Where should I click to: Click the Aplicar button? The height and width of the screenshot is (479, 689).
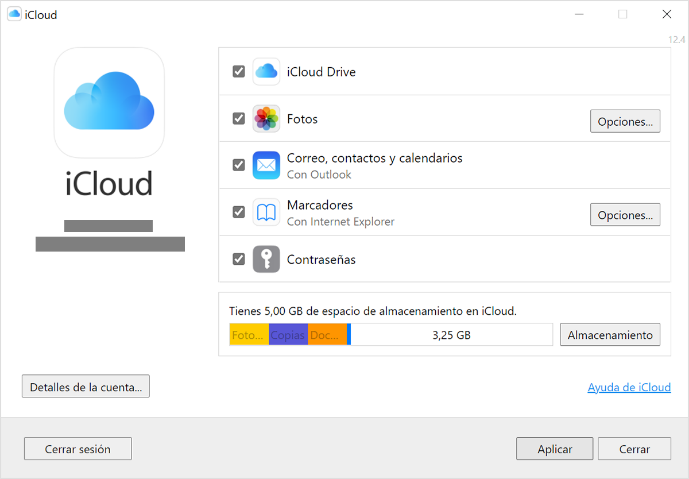tap(555, 449)
